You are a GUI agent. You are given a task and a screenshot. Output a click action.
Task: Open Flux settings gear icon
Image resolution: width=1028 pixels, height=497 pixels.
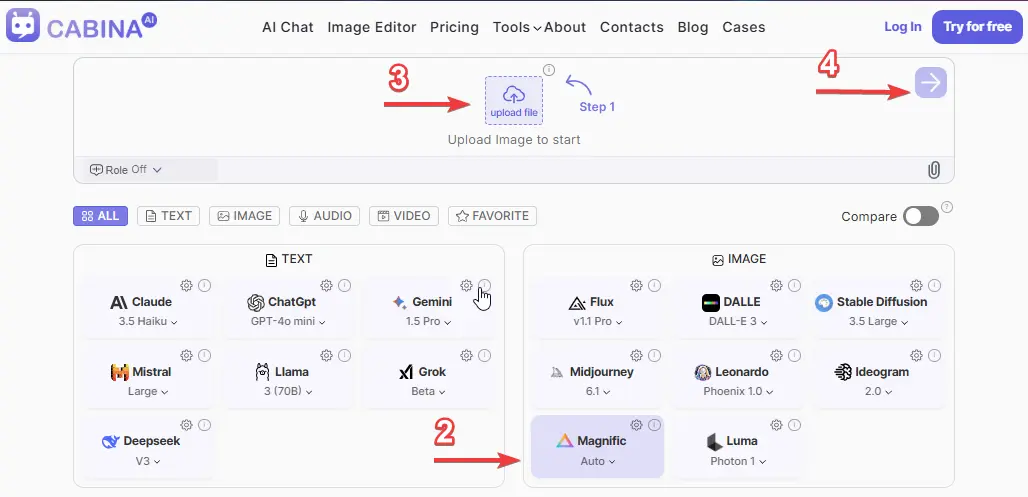(636, 285)
